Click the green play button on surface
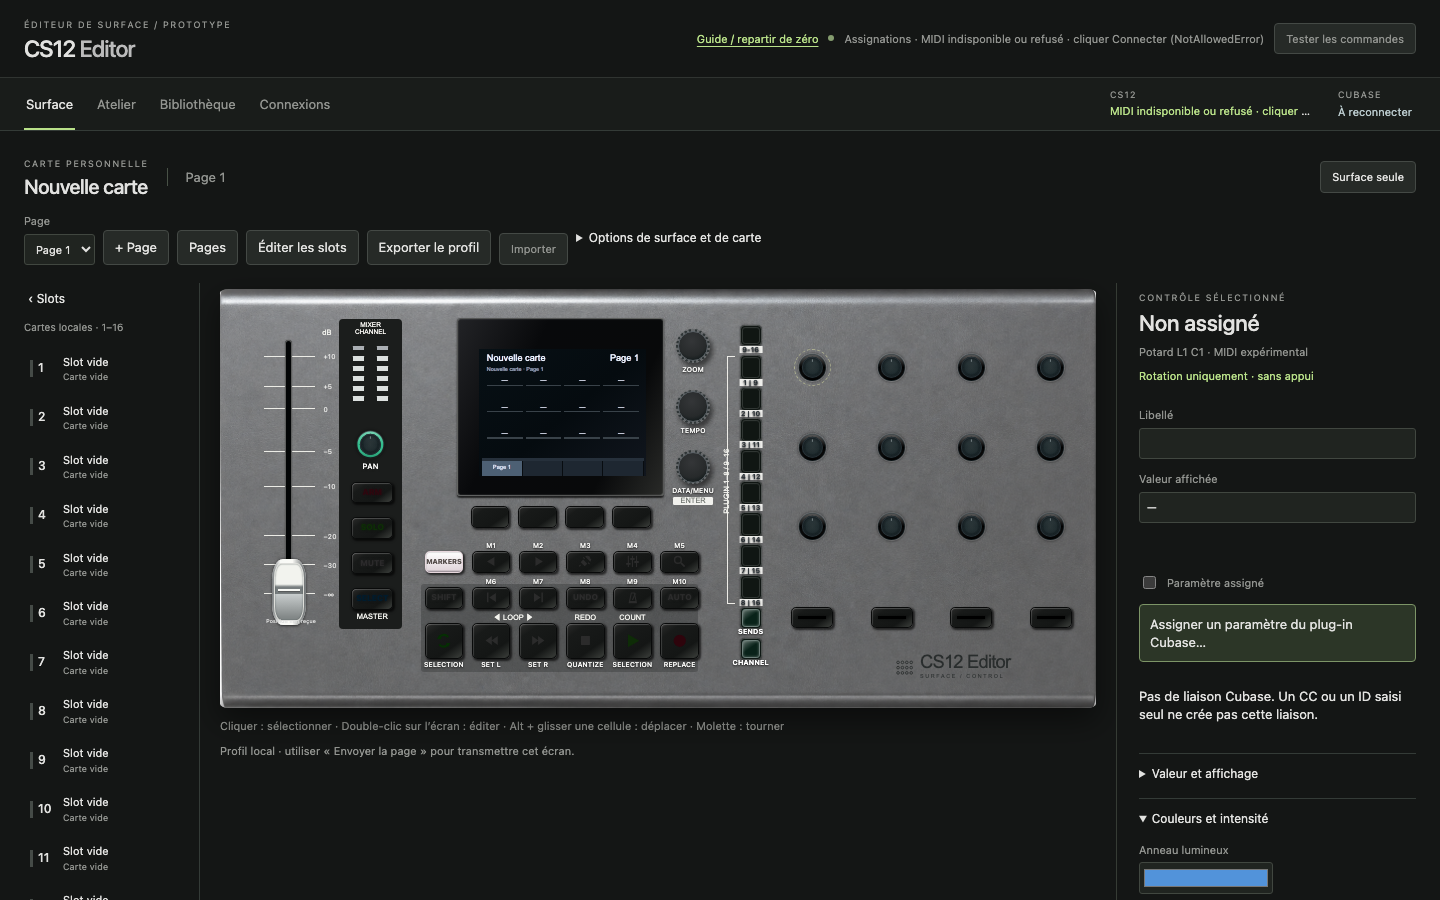This screenshot has height=900, width=1440. (632, 641)
